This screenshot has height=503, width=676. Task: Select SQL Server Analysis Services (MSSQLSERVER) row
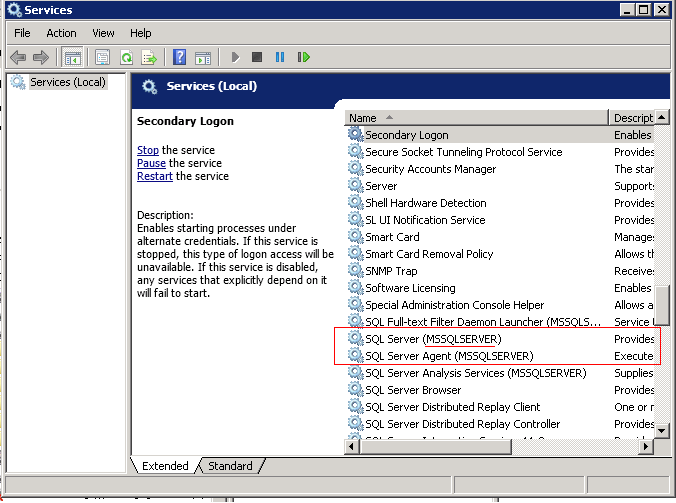(500, 373)
